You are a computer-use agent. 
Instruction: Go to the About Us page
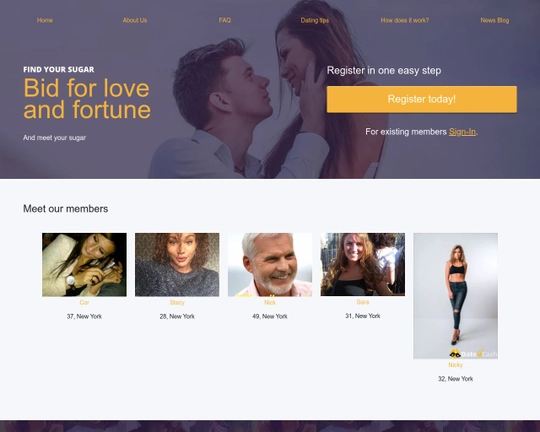pyautogui.click(x=135, y=20)
